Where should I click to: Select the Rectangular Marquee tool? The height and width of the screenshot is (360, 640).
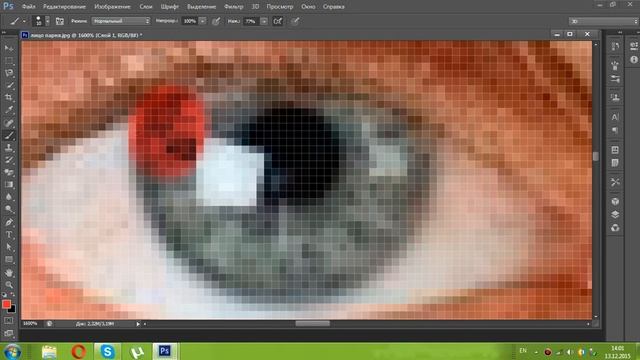click(x=9, y=60)
